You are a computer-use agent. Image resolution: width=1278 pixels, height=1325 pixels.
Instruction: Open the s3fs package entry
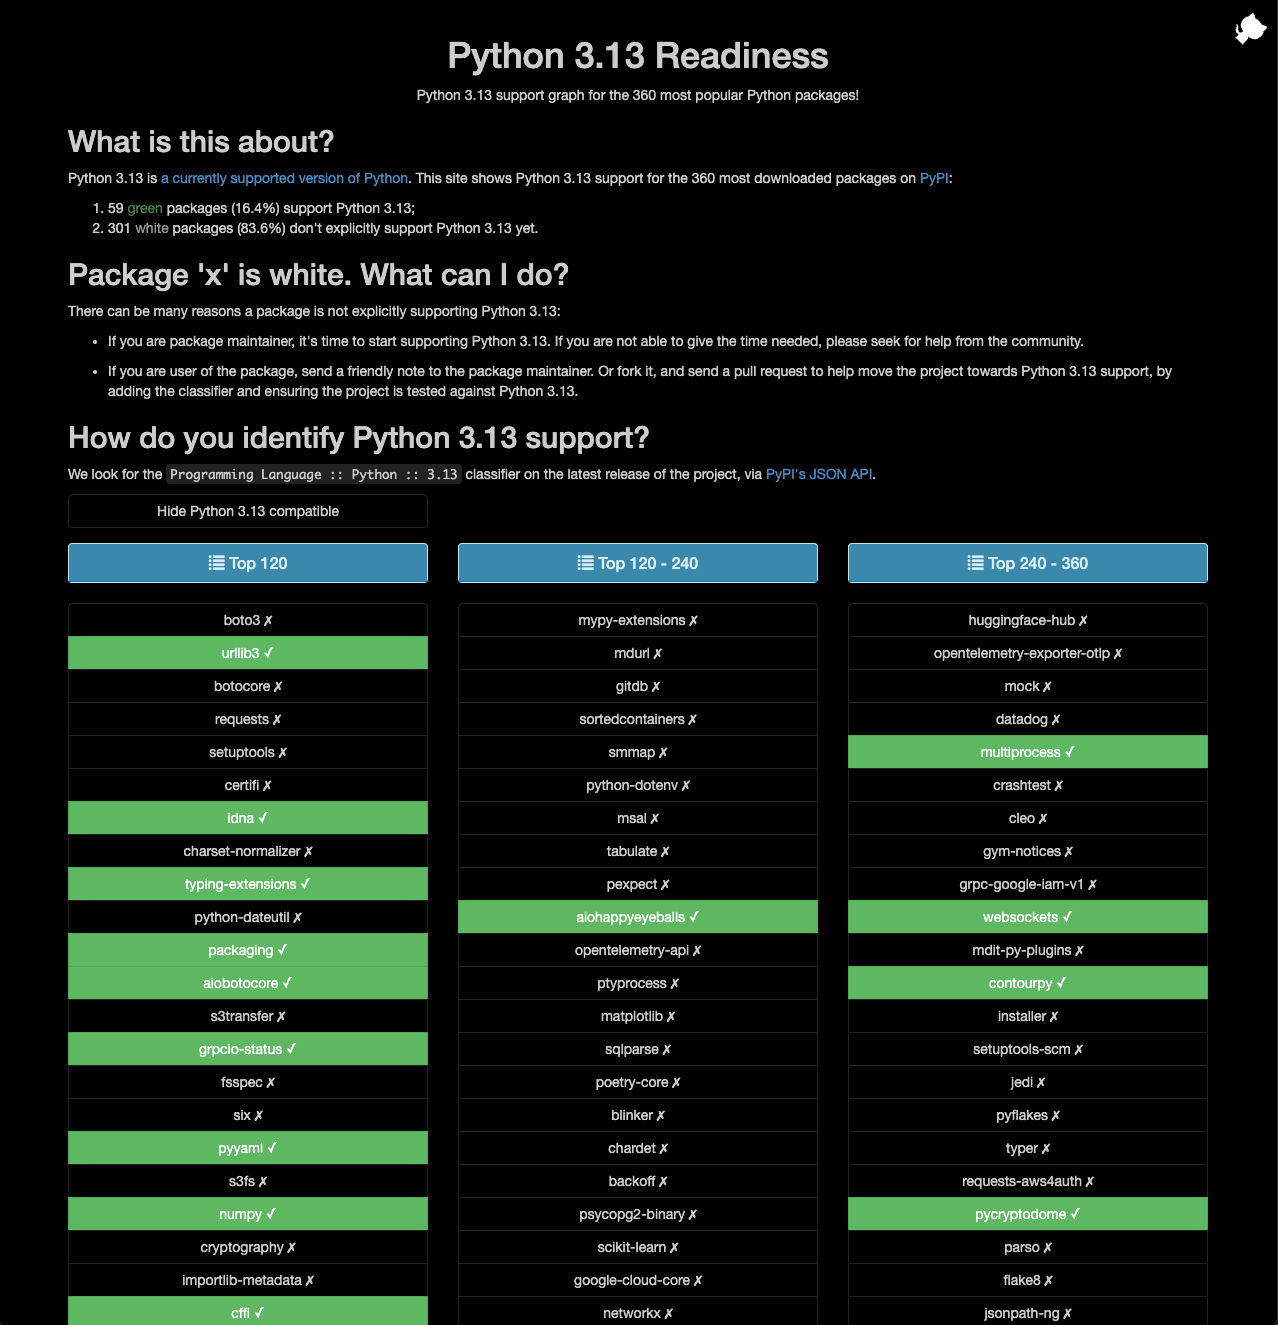248,1181
